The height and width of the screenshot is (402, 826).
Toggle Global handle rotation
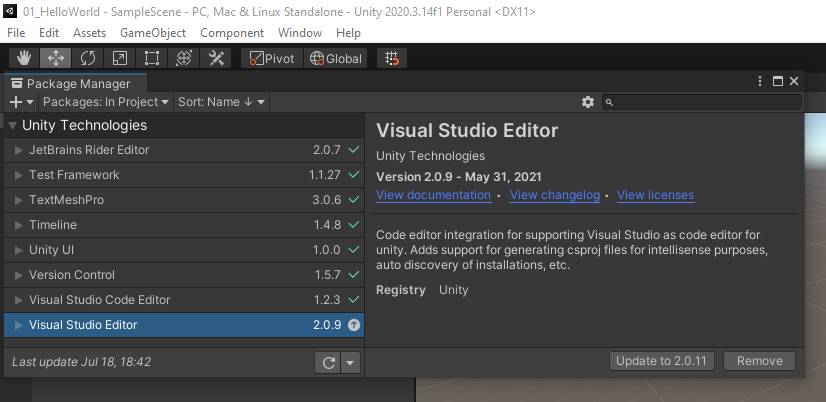pos(336,58)
